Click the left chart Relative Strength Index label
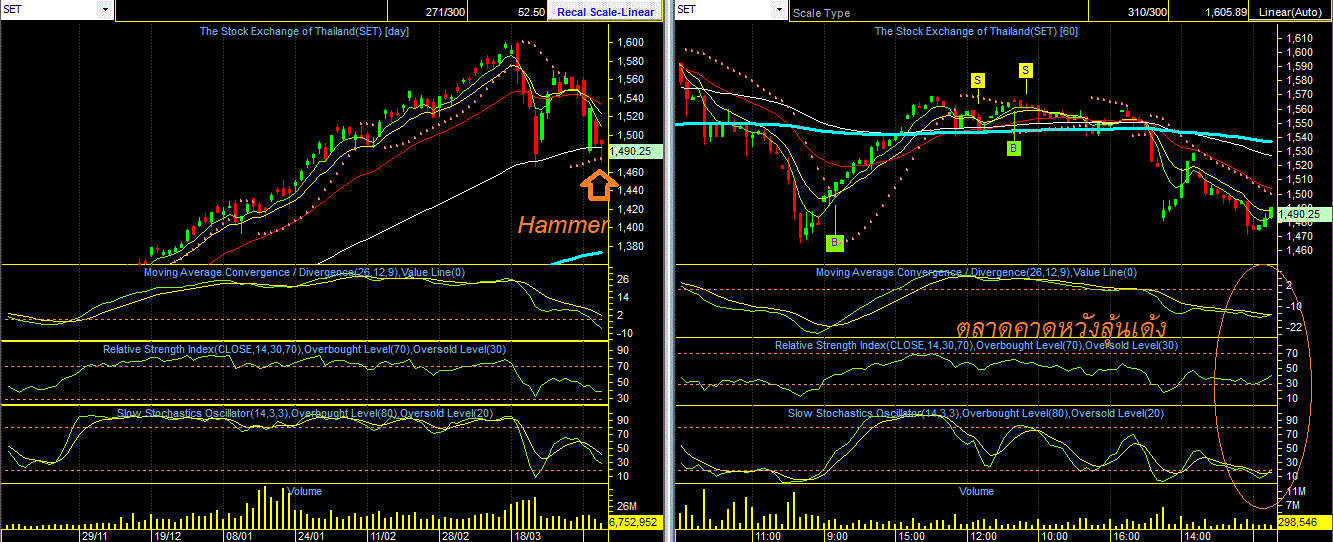This screenshot has width=1333, height=542. click(x=304, y=349)
